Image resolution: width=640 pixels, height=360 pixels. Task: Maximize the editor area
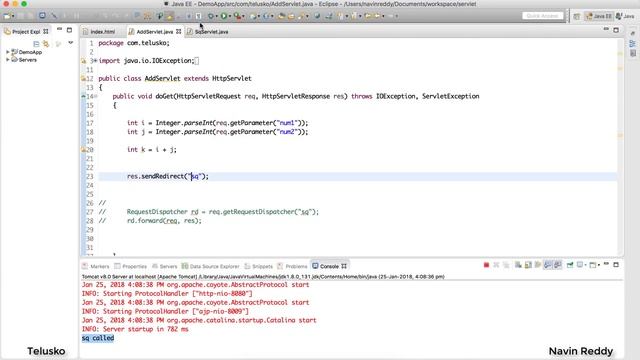616,29
